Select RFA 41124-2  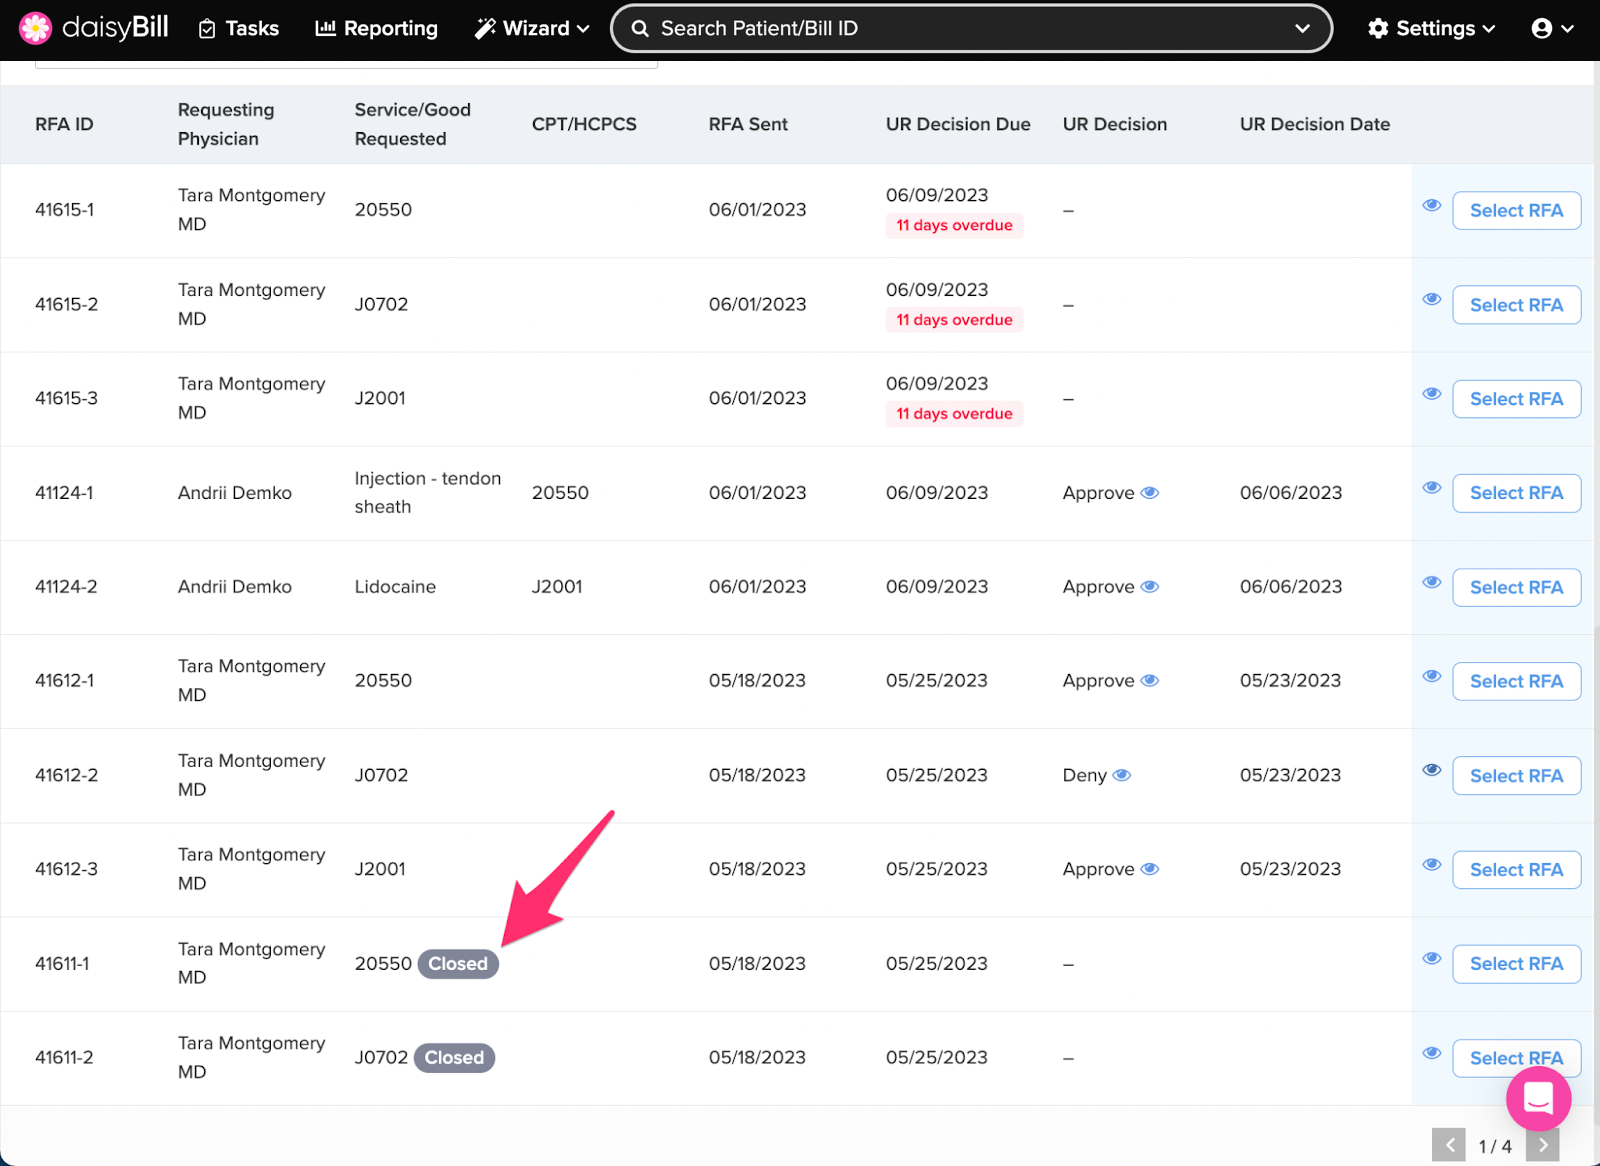(1516, 587)
